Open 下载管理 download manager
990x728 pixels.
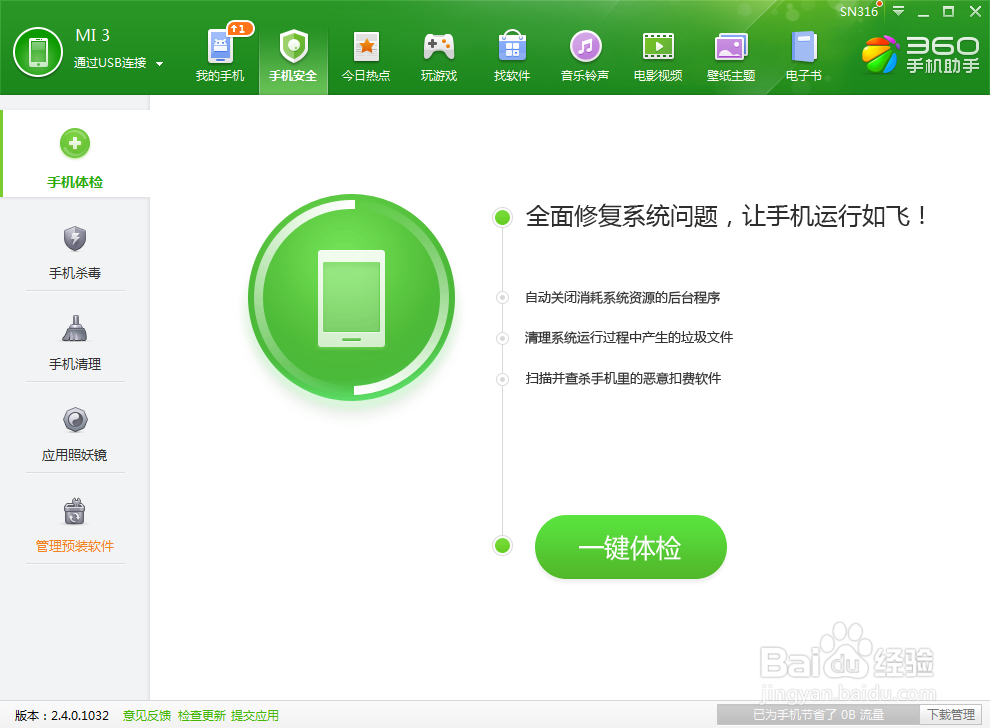(950, 715)
